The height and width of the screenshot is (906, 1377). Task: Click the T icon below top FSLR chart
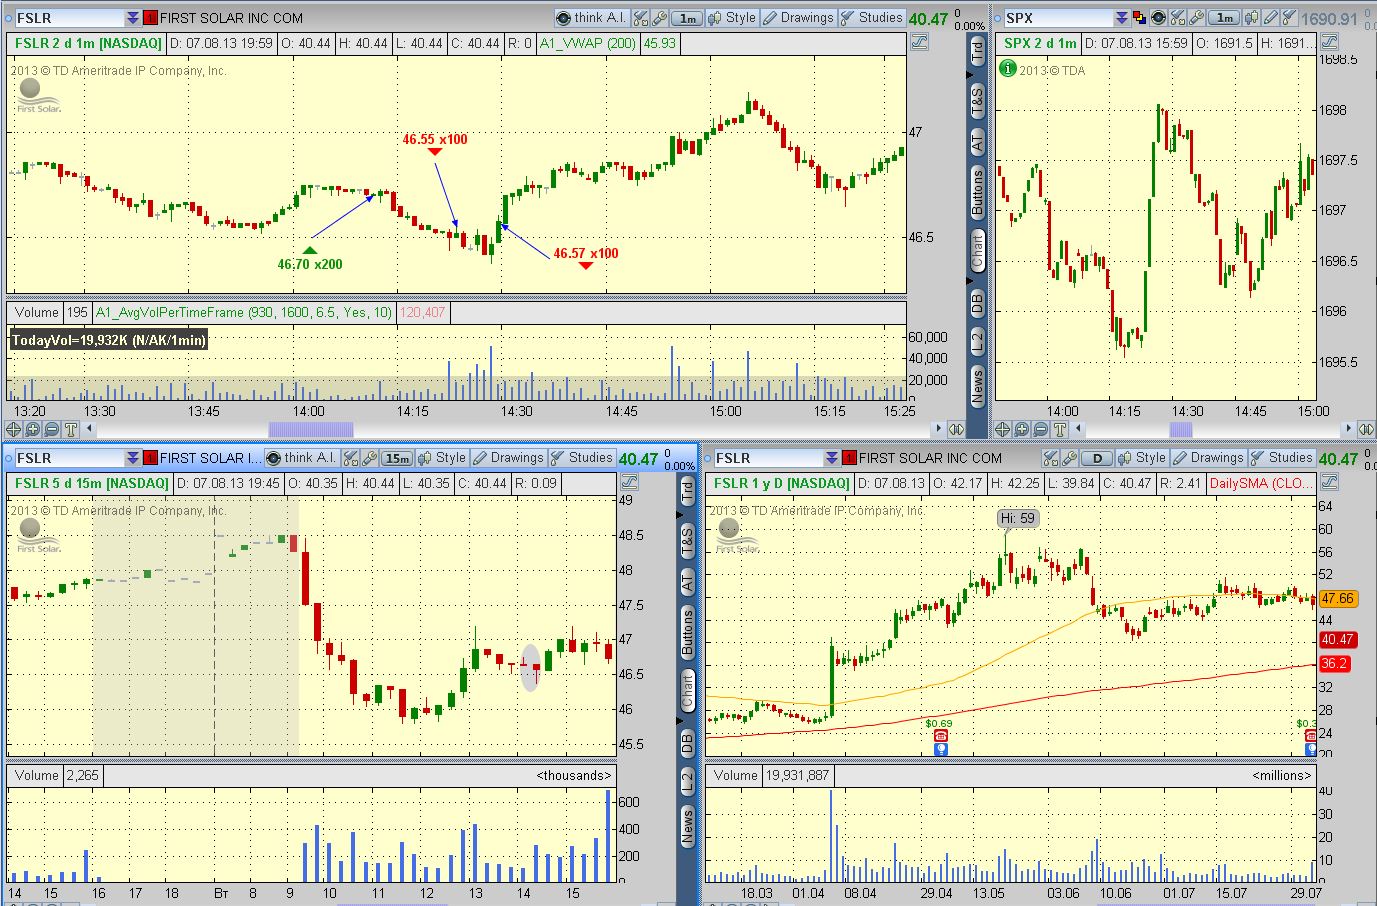coord(71,429)
